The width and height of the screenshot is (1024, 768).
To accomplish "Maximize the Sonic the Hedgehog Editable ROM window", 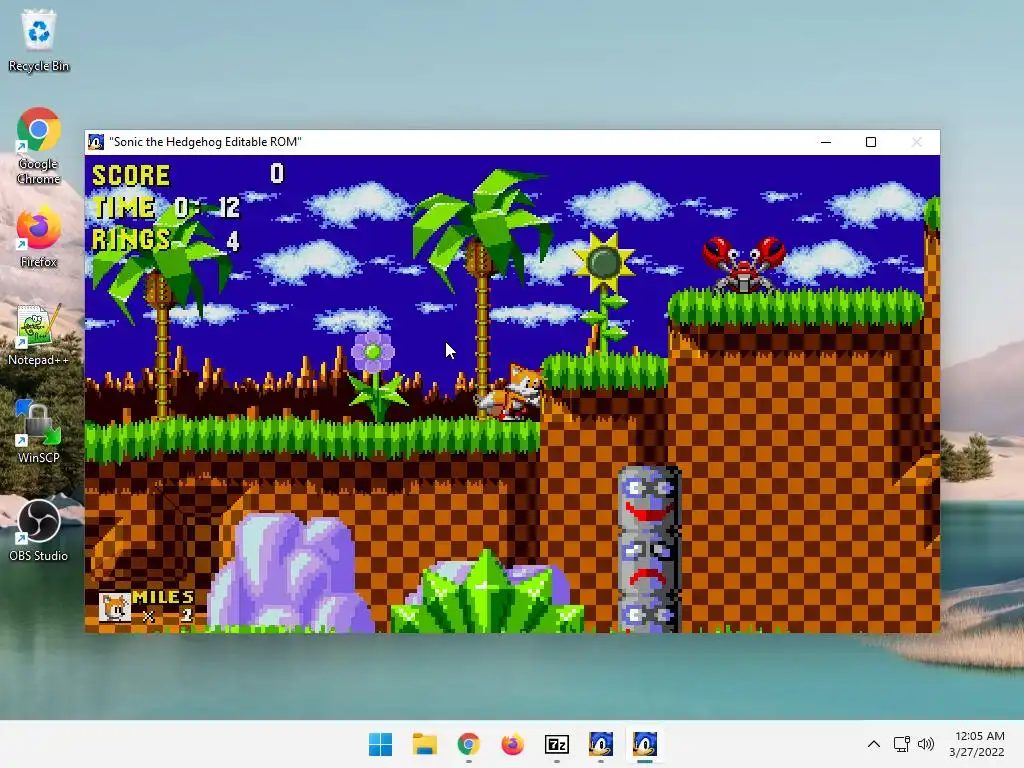I will click(871, 142).
